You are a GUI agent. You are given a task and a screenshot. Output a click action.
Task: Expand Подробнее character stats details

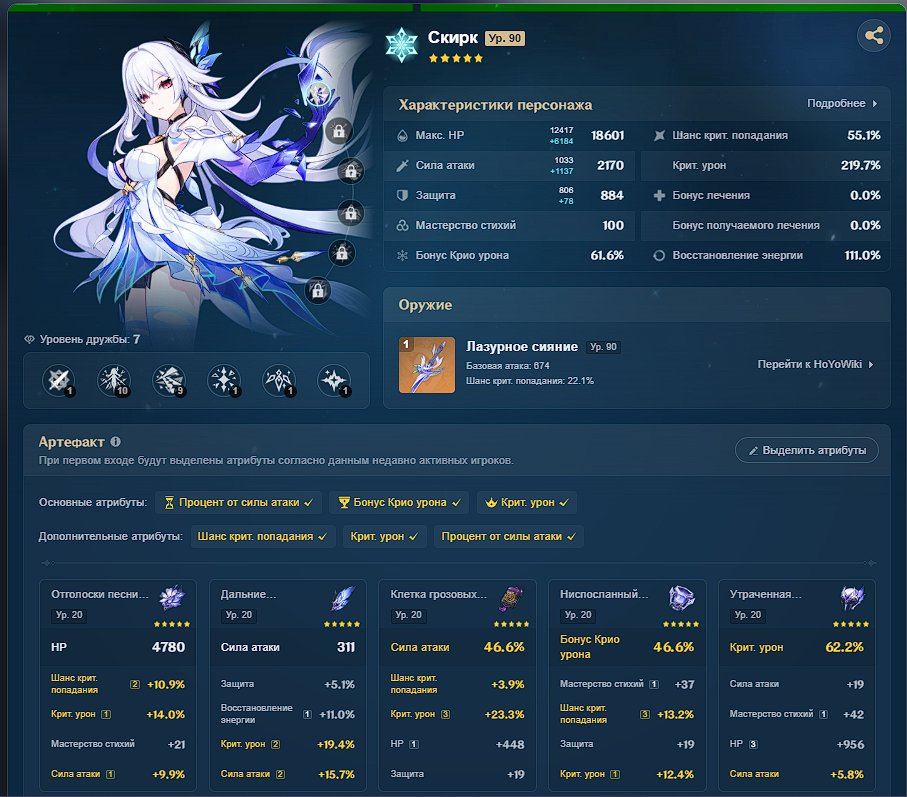point(842,104)
